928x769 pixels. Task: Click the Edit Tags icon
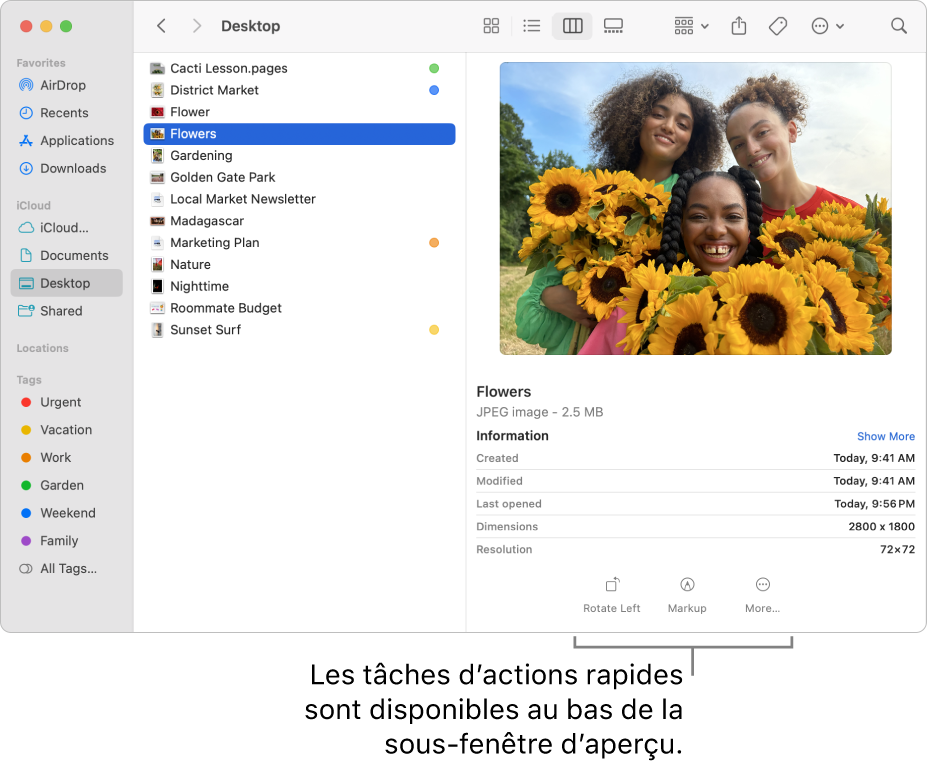pos(778,26)
